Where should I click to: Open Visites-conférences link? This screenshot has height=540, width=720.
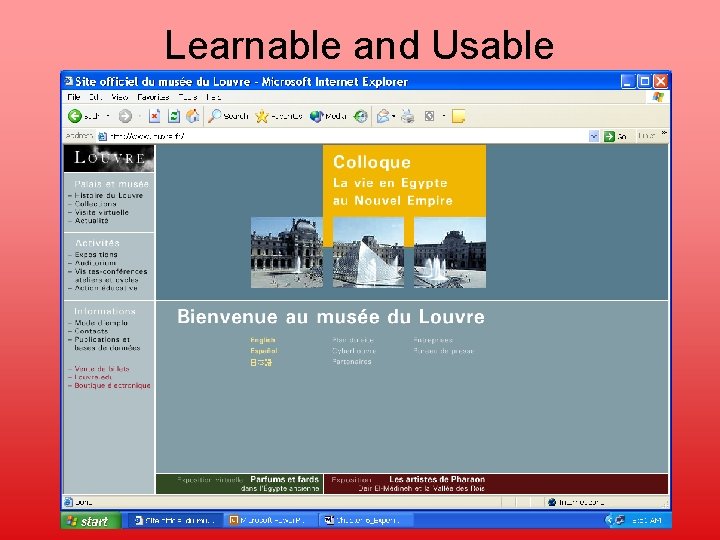[x=111, y=271]
